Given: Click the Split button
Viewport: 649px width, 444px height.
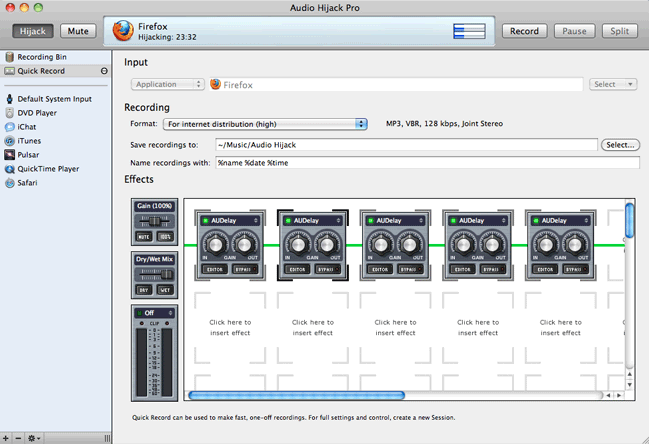Looking at the screenshot, I should pyautogui.click(x=620, y=31).
